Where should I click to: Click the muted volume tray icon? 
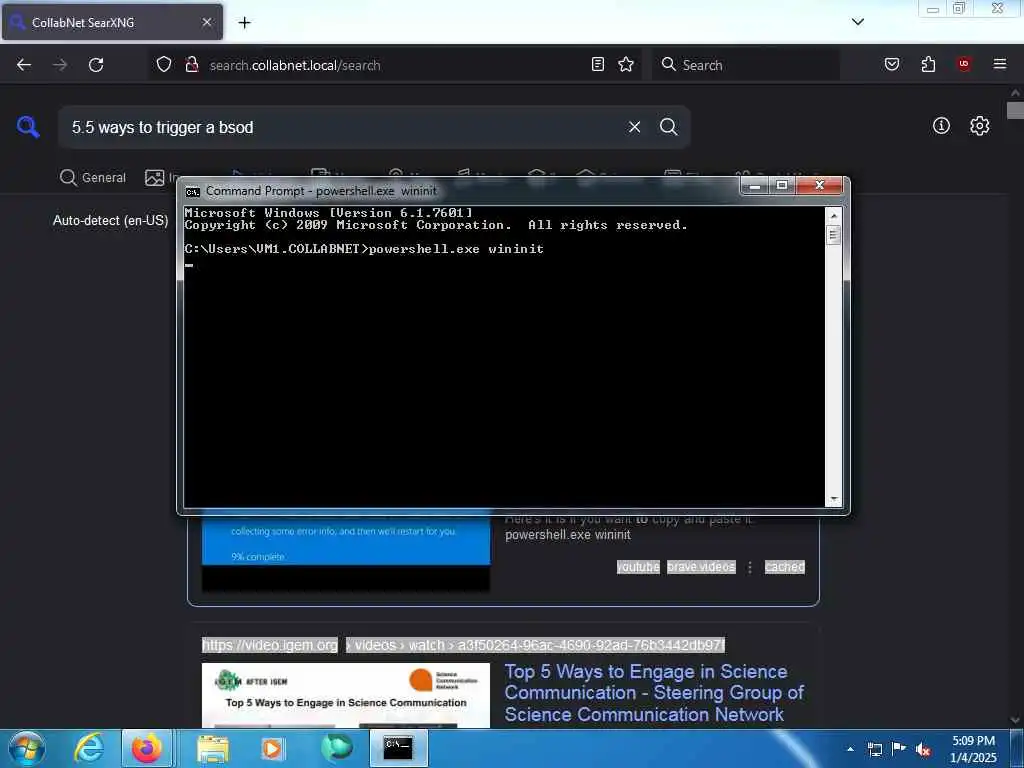click(923, 750)
